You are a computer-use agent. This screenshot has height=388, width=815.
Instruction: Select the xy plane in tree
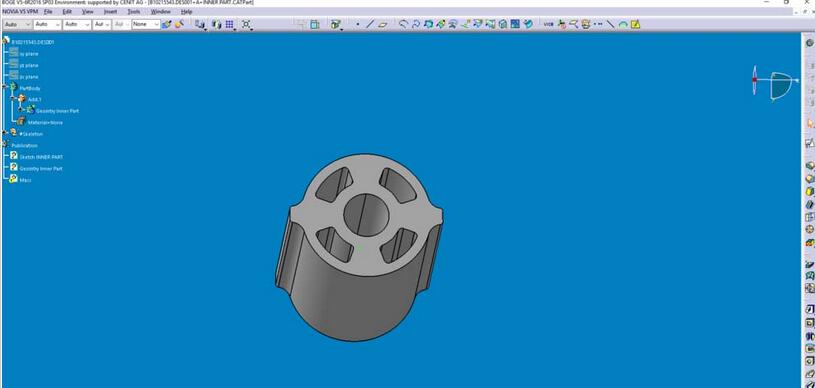click(x=29, y=54)
